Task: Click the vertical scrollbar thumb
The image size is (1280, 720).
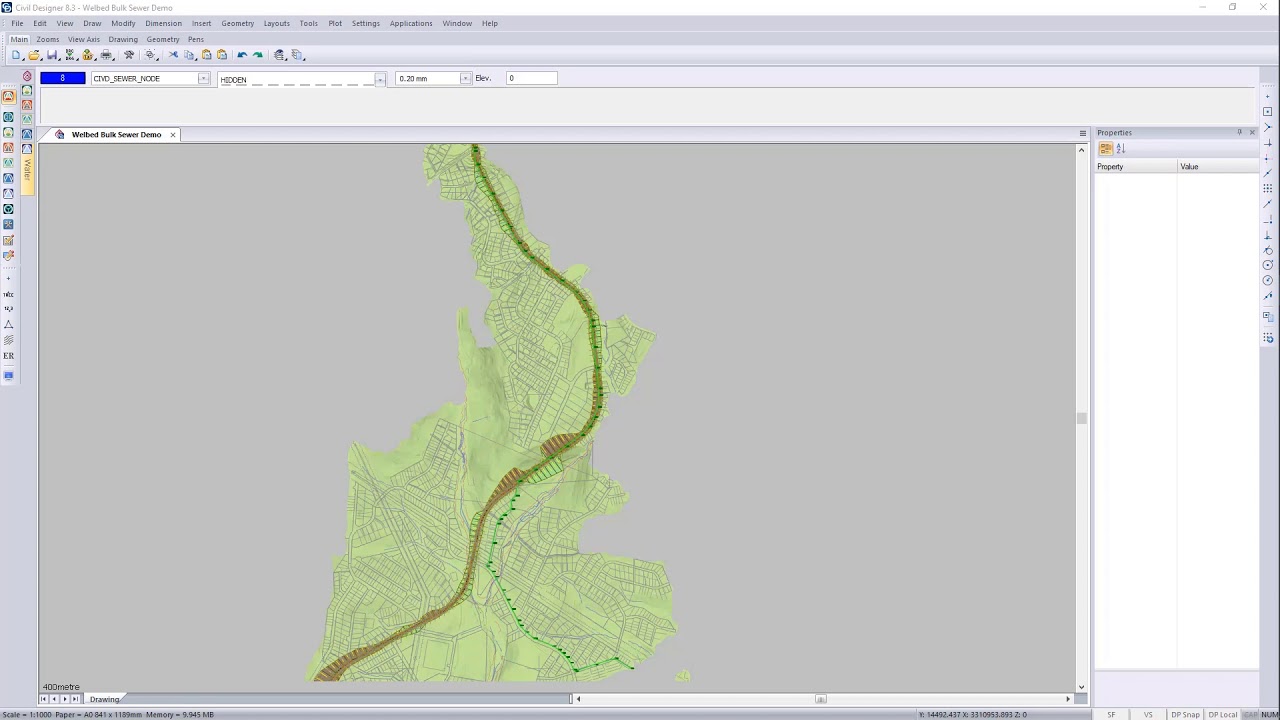Action: 1081,418
